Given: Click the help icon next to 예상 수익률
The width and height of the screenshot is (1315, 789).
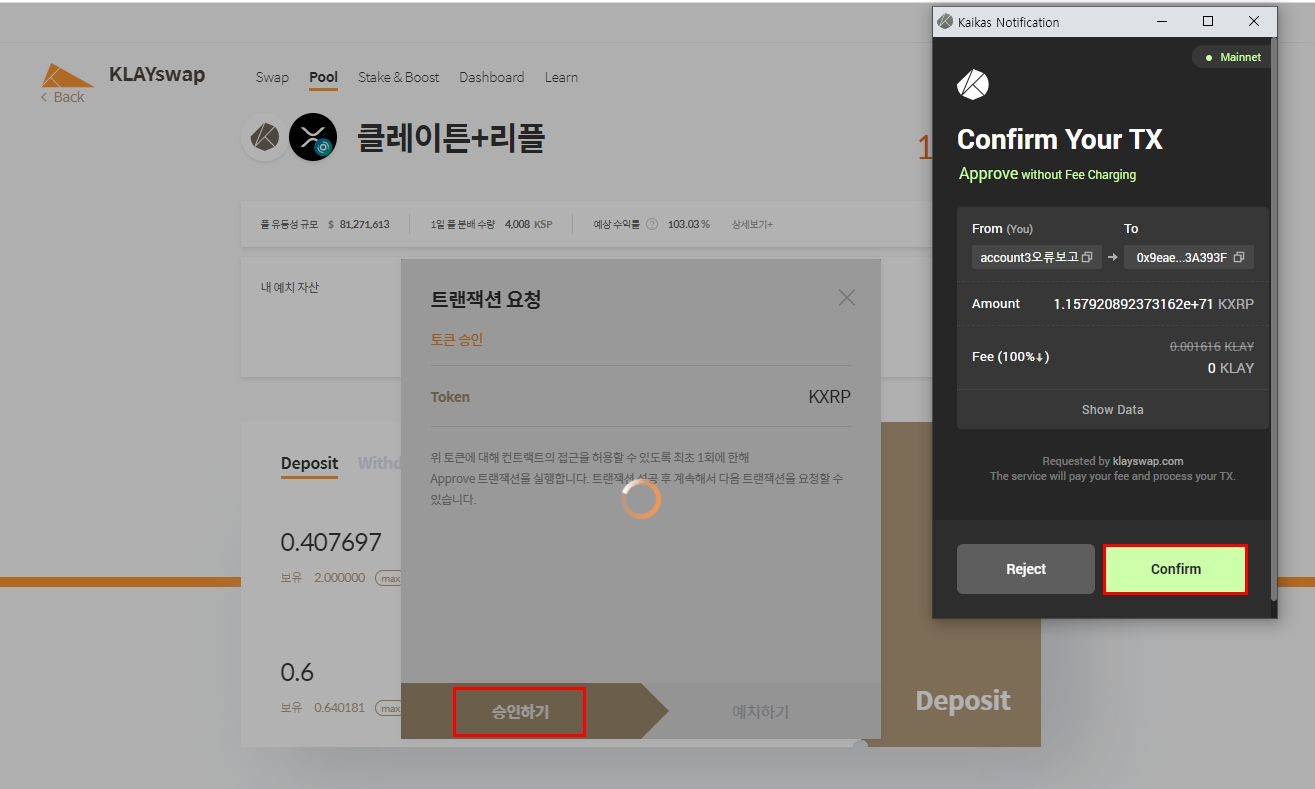Looking at the screenshot, I should pyautogui.click(x=652, y=224).
